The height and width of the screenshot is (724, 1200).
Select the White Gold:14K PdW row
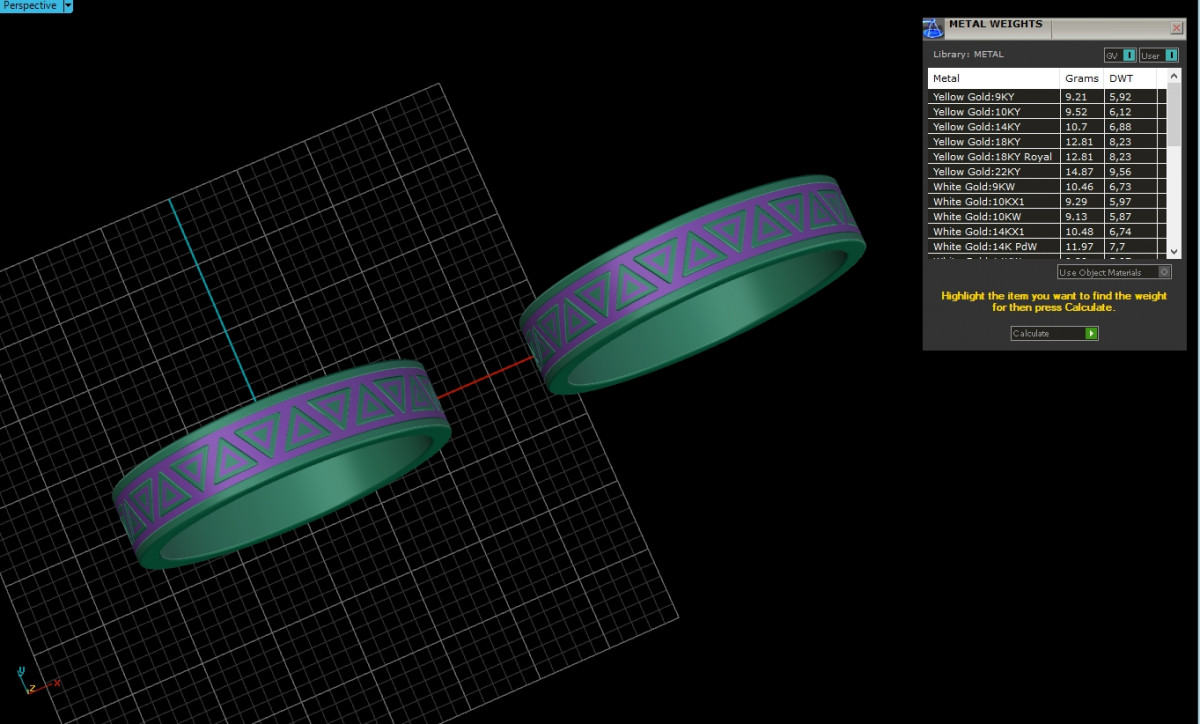coord(1047,246)
